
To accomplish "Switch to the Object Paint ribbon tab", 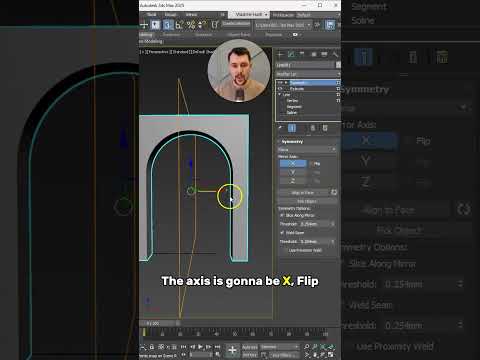I will [239, 35].
